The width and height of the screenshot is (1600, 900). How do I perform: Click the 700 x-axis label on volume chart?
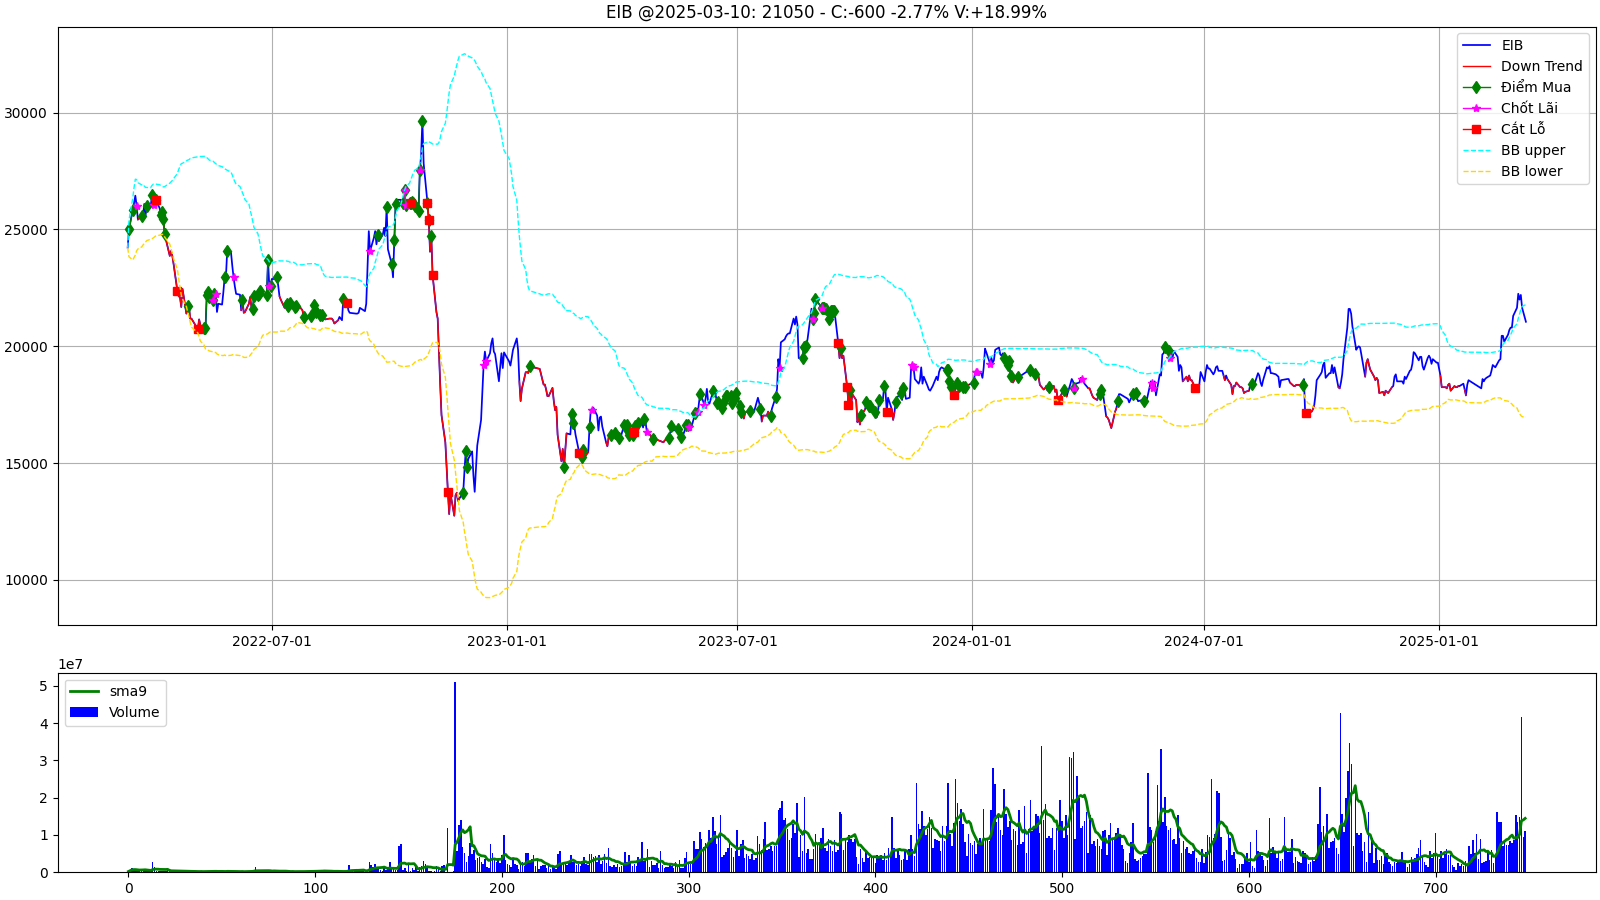1436,888
